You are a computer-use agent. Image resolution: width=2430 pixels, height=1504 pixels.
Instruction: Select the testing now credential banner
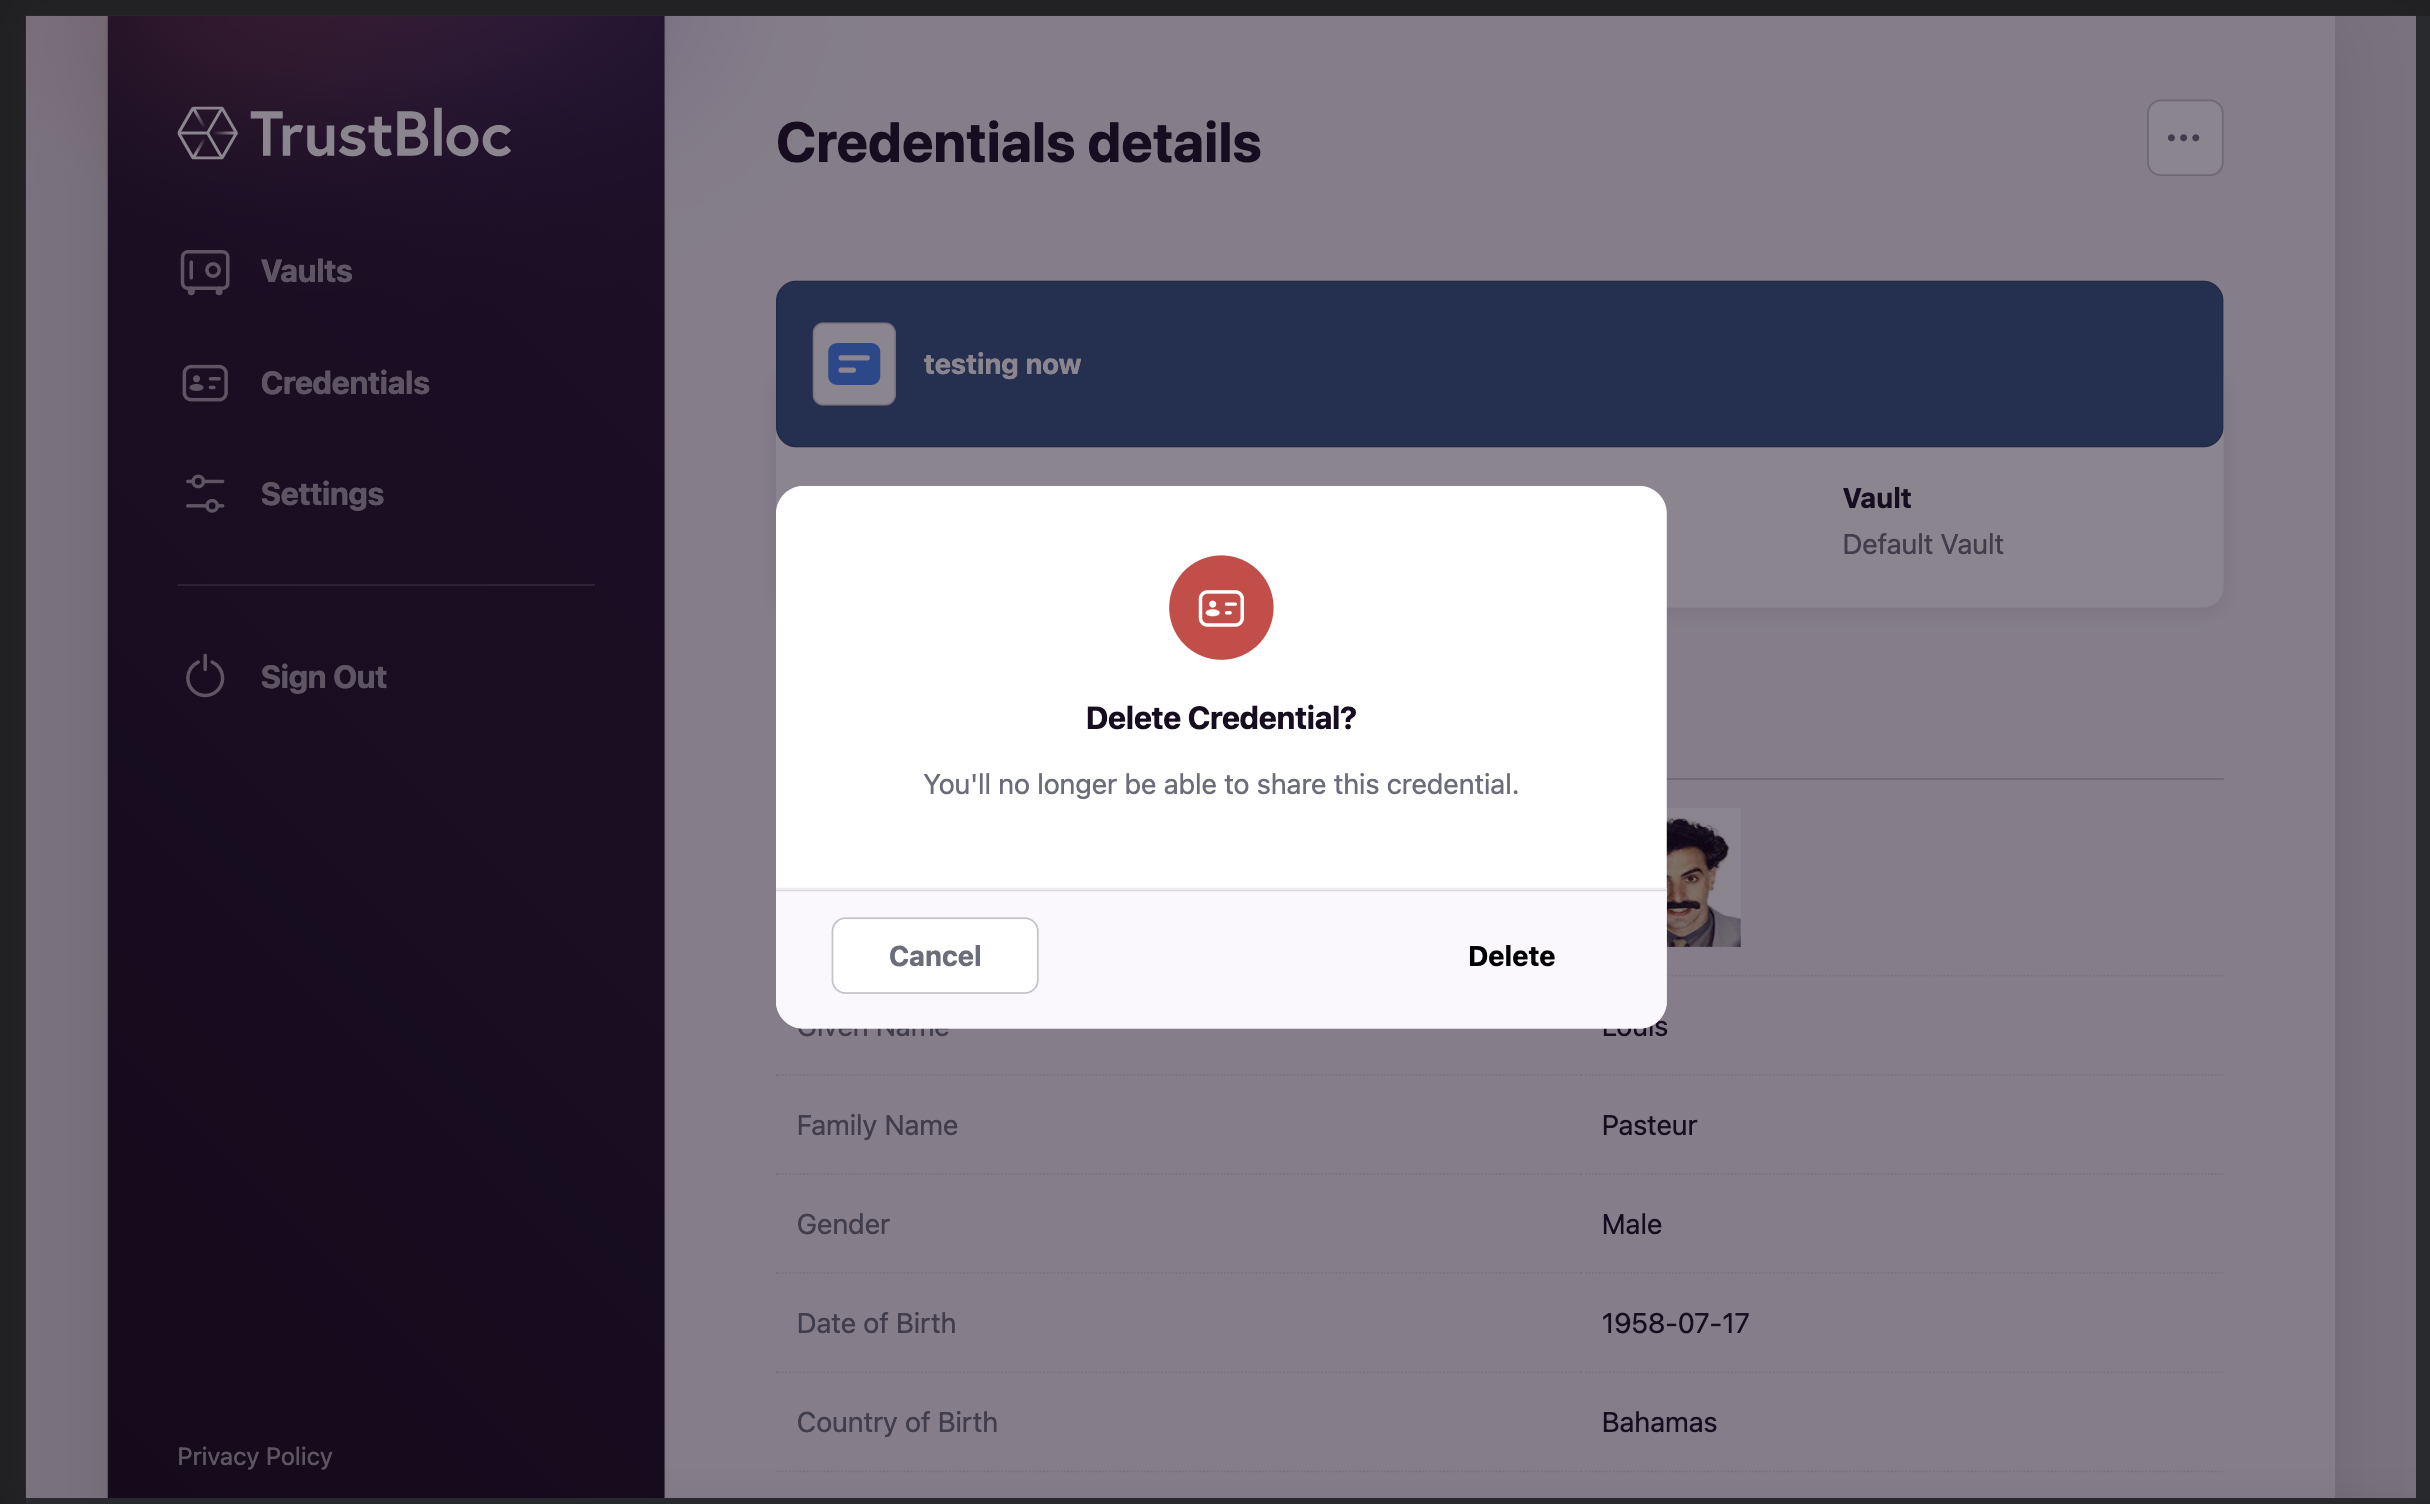(x=1001, y=364)
